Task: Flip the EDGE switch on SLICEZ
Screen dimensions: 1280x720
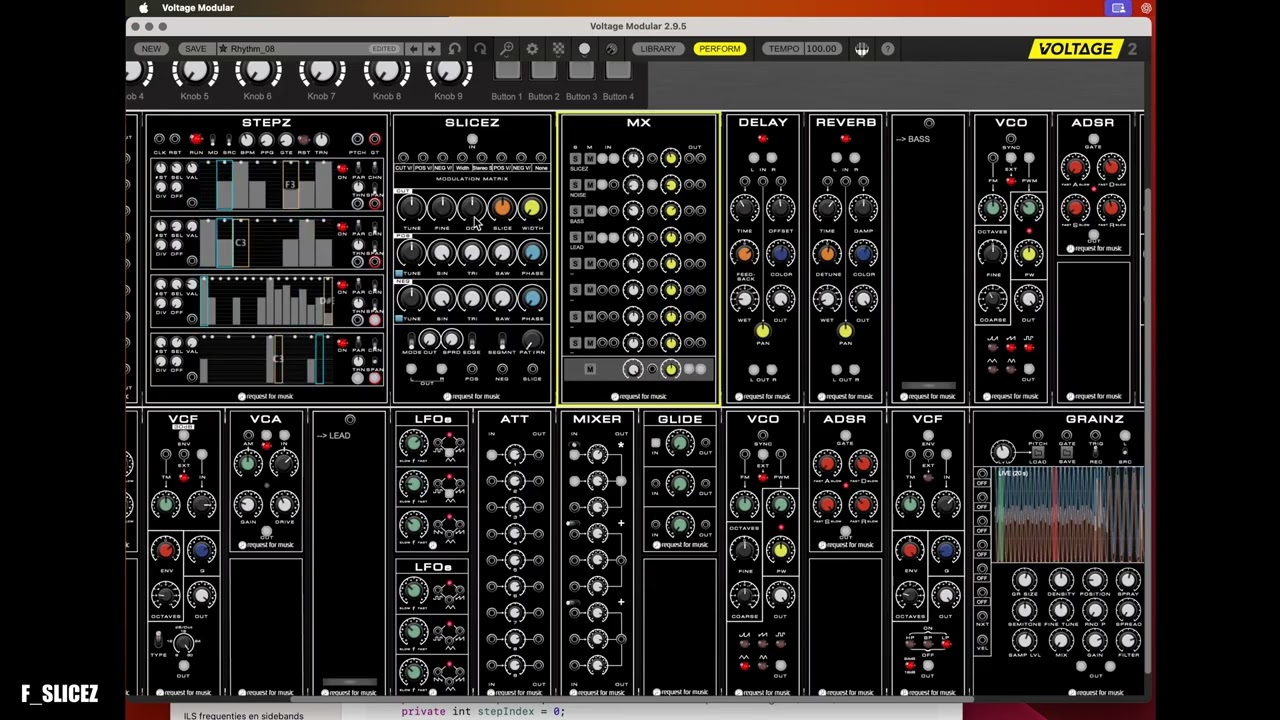Action: 472,342
